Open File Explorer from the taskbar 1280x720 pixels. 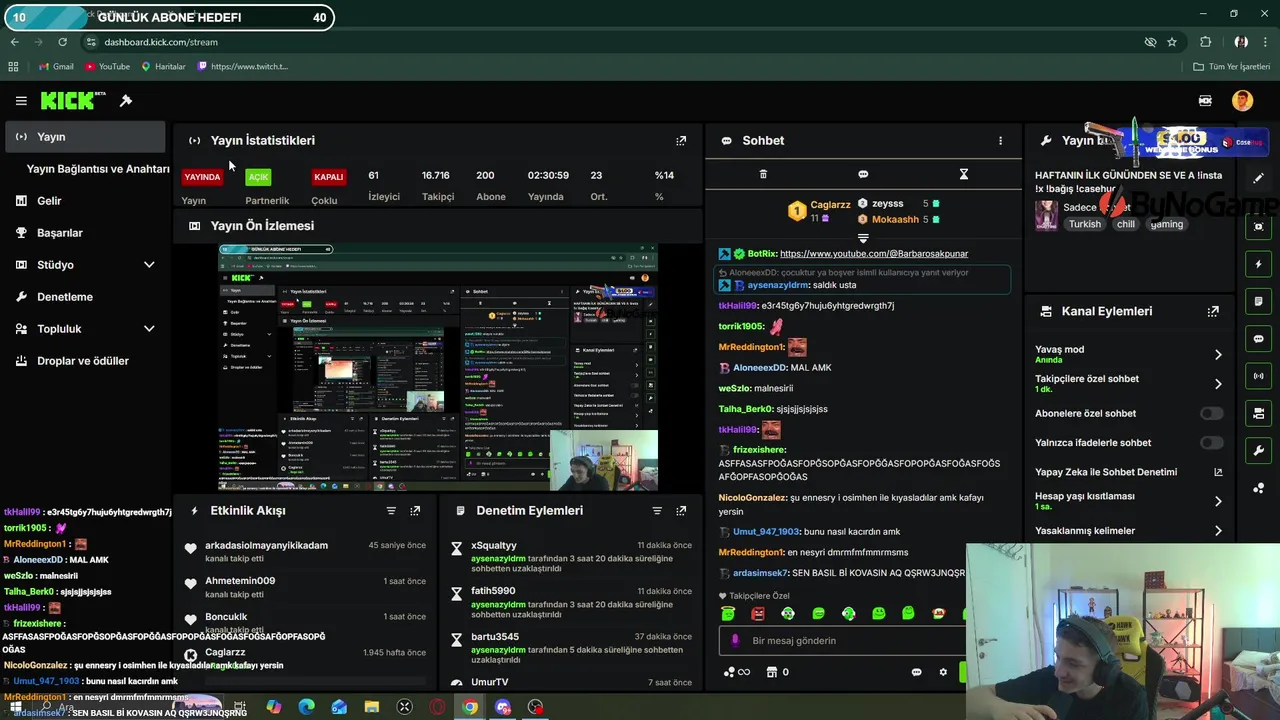click(372, 707)
